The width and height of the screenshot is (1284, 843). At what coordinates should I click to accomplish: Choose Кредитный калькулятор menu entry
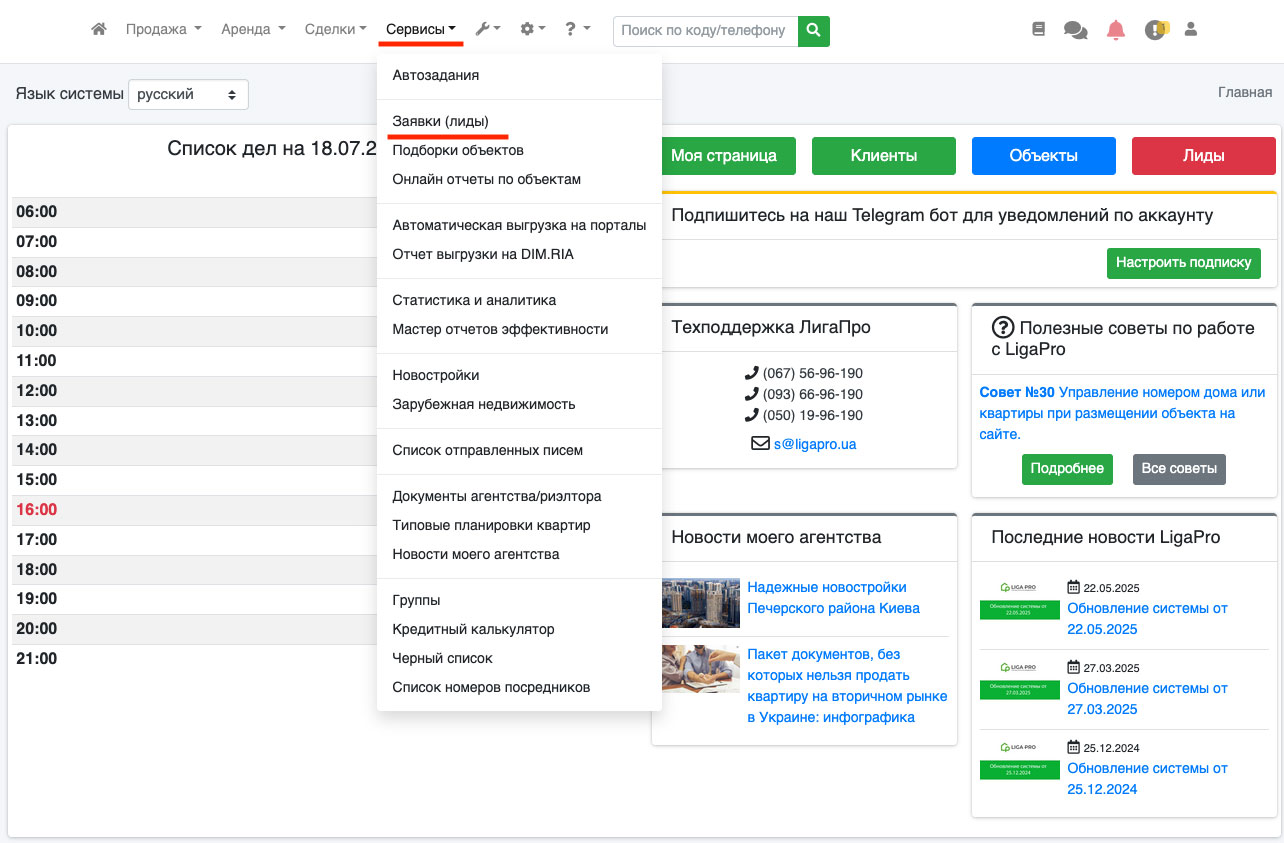click(x=473, y=629)
